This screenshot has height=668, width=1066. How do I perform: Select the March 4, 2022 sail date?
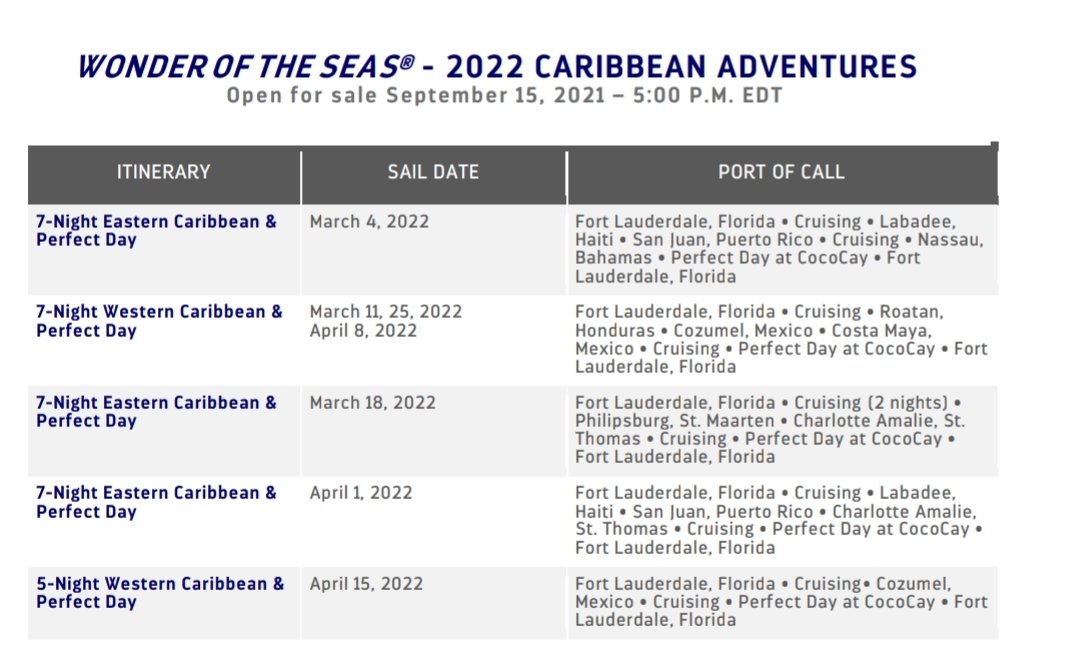pos(369,222)
